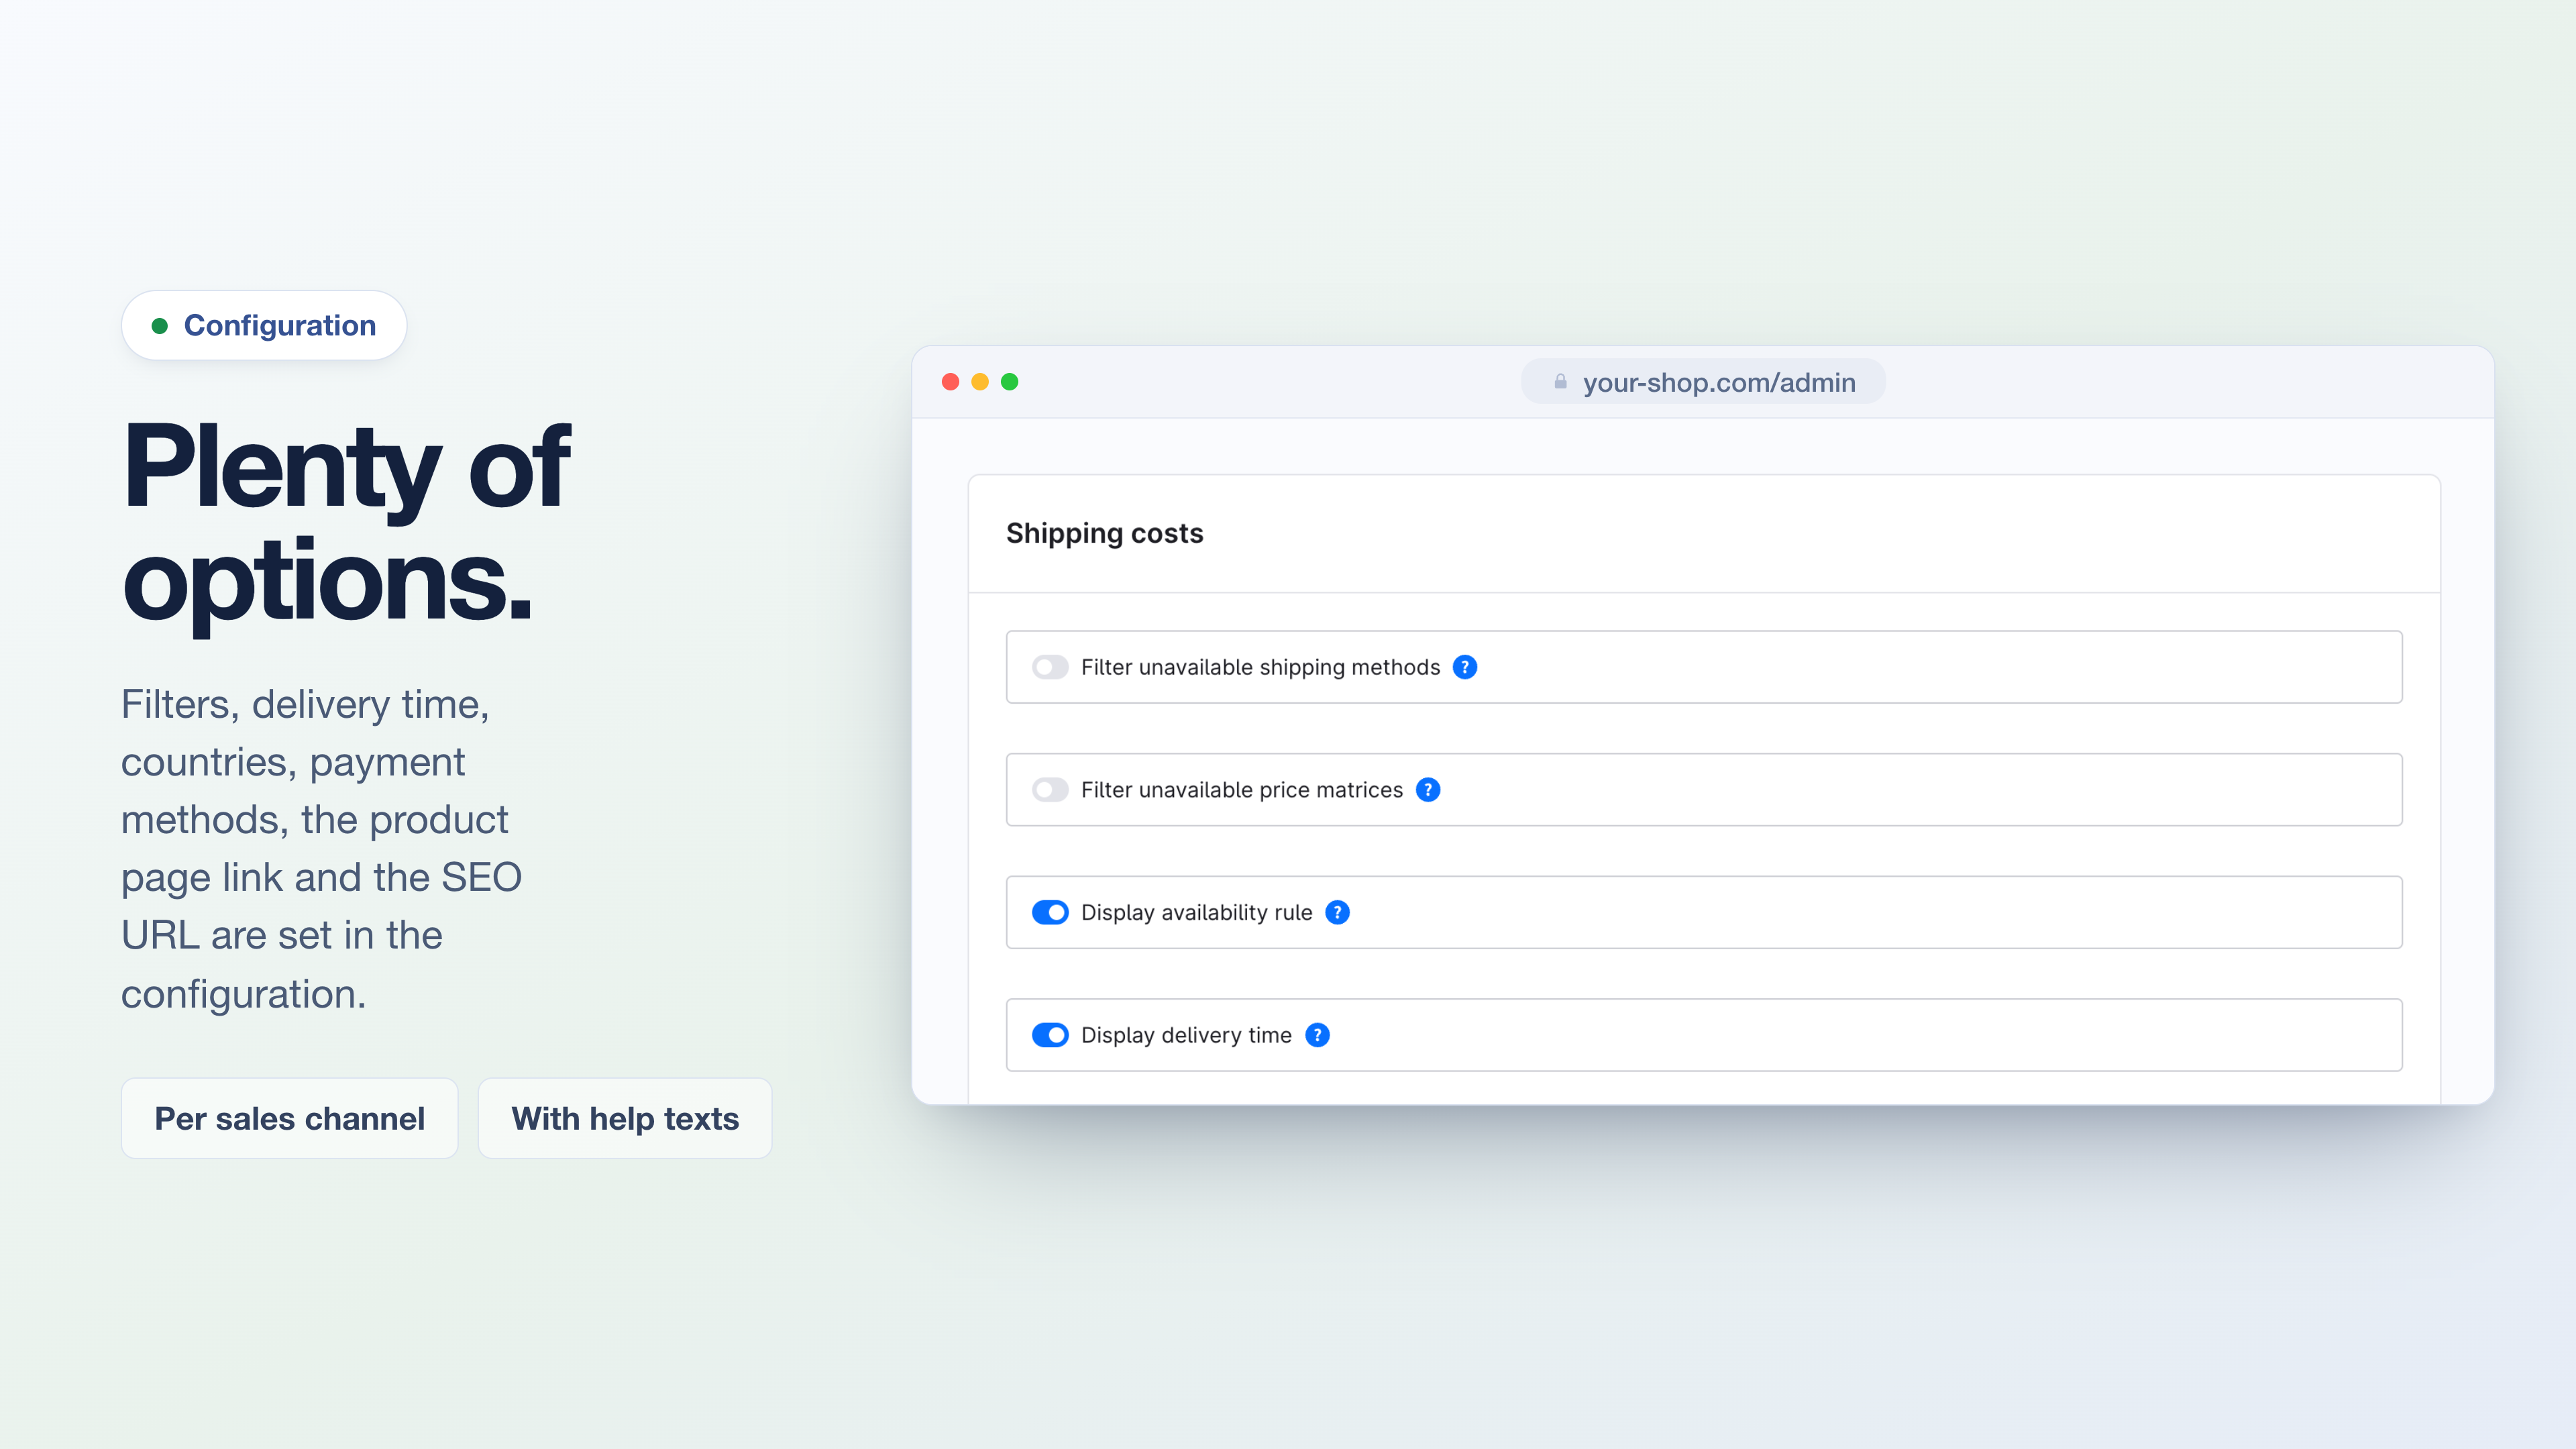Click the Shipping costs heading
Image resolution: width=2576 pixels, height=1449 pixels.
(1104, 533)
